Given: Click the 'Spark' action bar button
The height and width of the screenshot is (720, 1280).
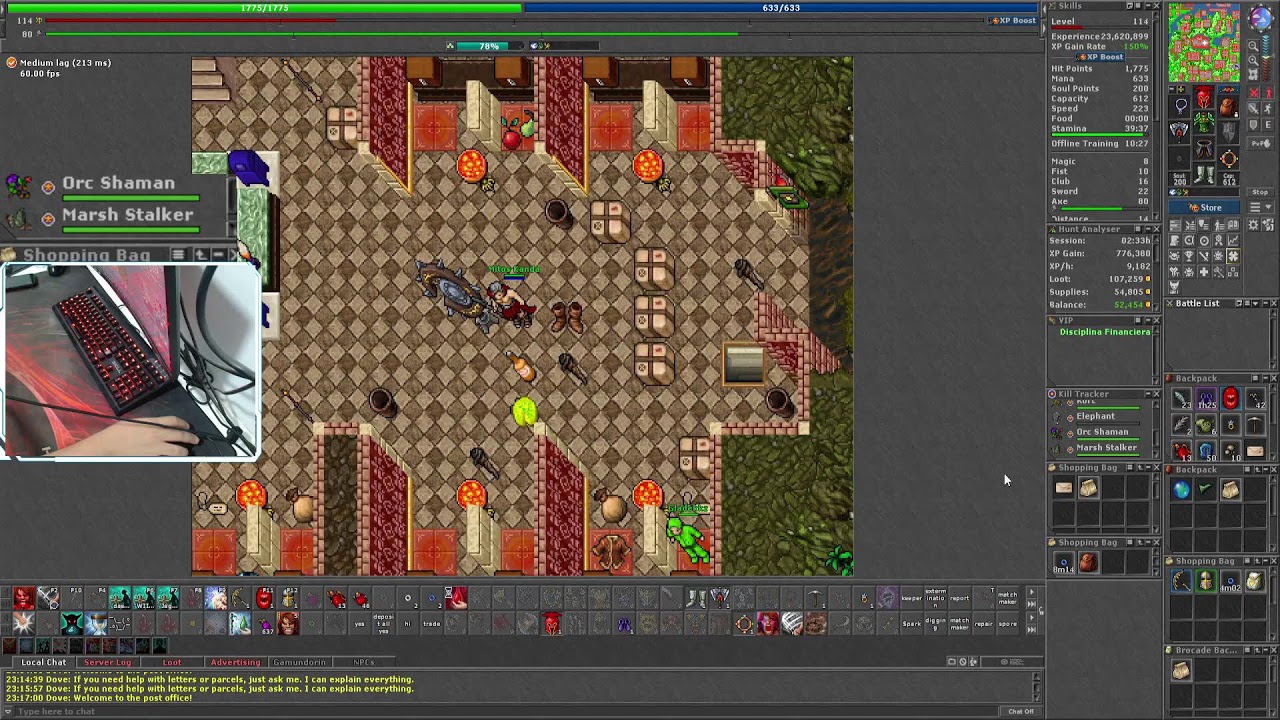Looking at the screenshot, I should pyautogui.click(x=912, y=624).
